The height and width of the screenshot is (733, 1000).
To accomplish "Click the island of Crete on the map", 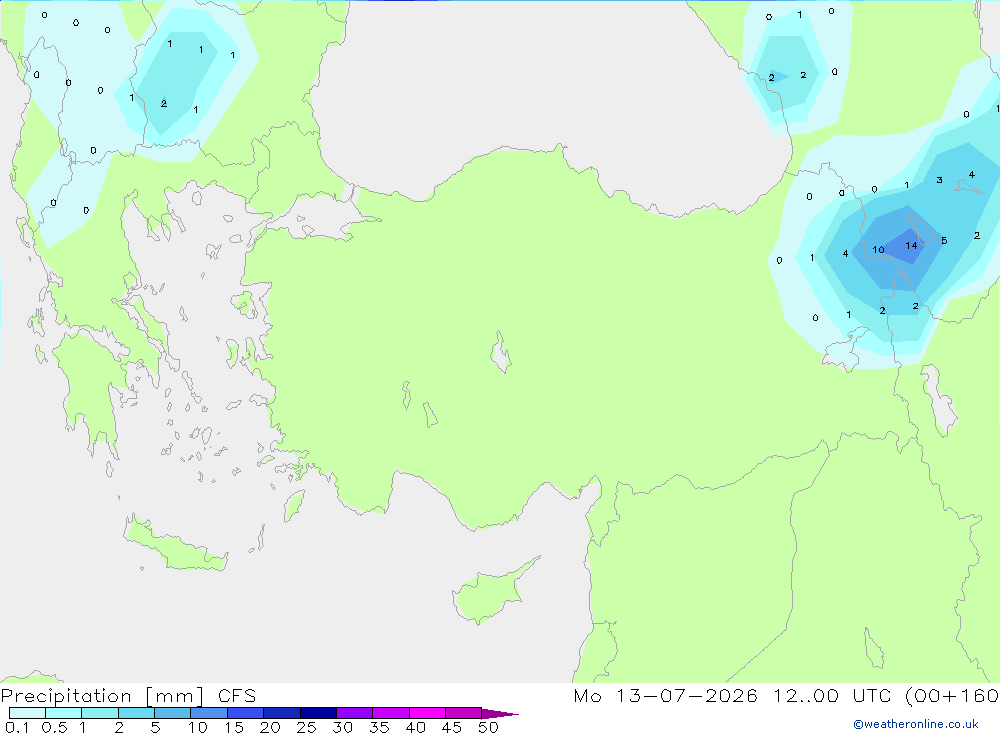I will coord(175,544).
